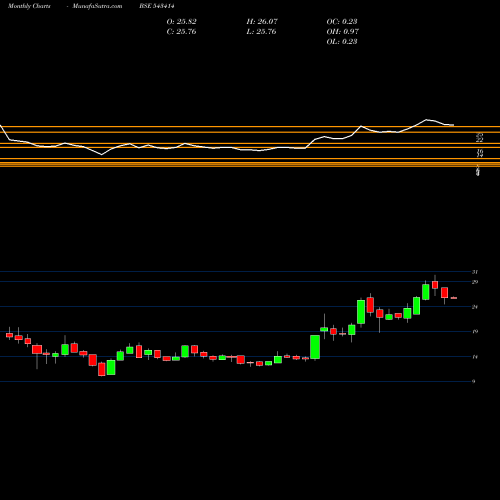Image resolution: width=500 pixels, height=500 pixels.
Task: Click the "BSE 543414" stock code
Action: tap(157, 6)
